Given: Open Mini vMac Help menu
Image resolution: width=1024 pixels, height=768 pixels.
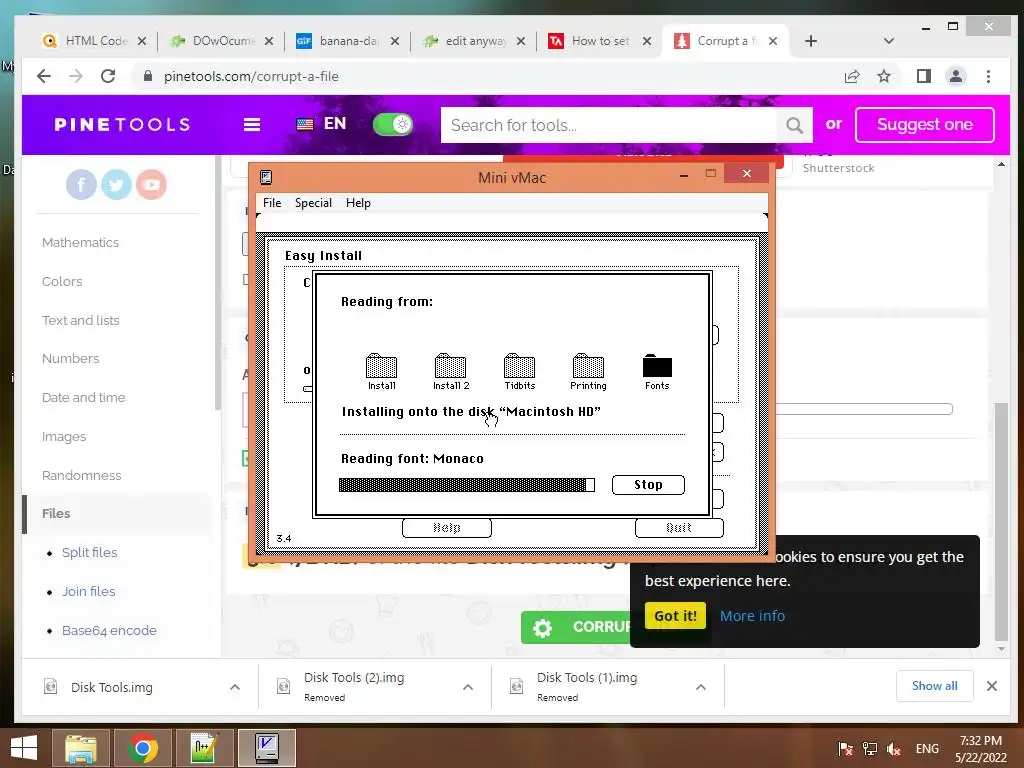Looking at the screenshot, I should pyautogui.click(x=358, y=203).
